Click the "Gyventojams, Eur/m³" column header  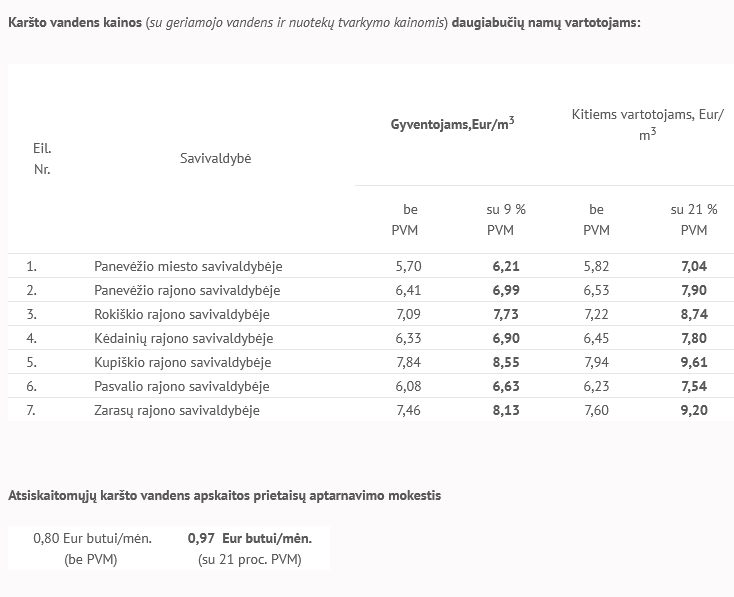[453, 124]
